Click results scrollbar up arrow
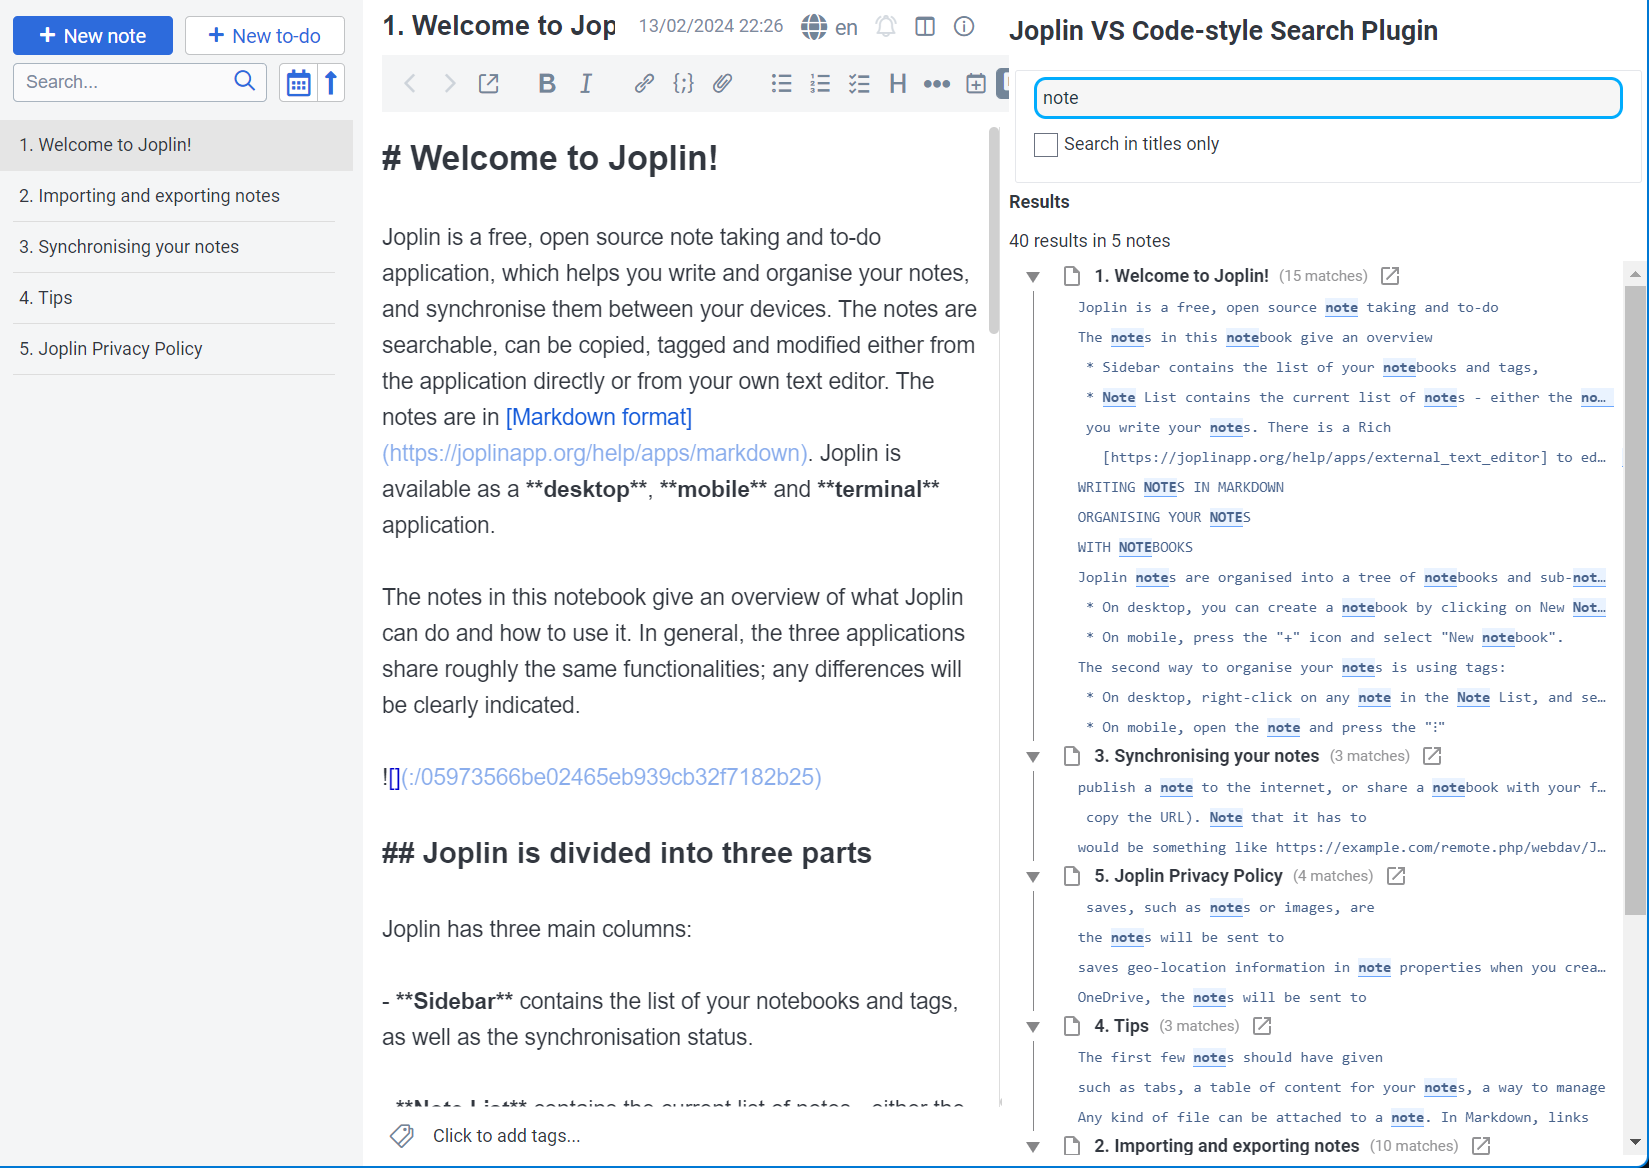The height and width of the screenshot is (1168, 1649). click(1635, 273)
